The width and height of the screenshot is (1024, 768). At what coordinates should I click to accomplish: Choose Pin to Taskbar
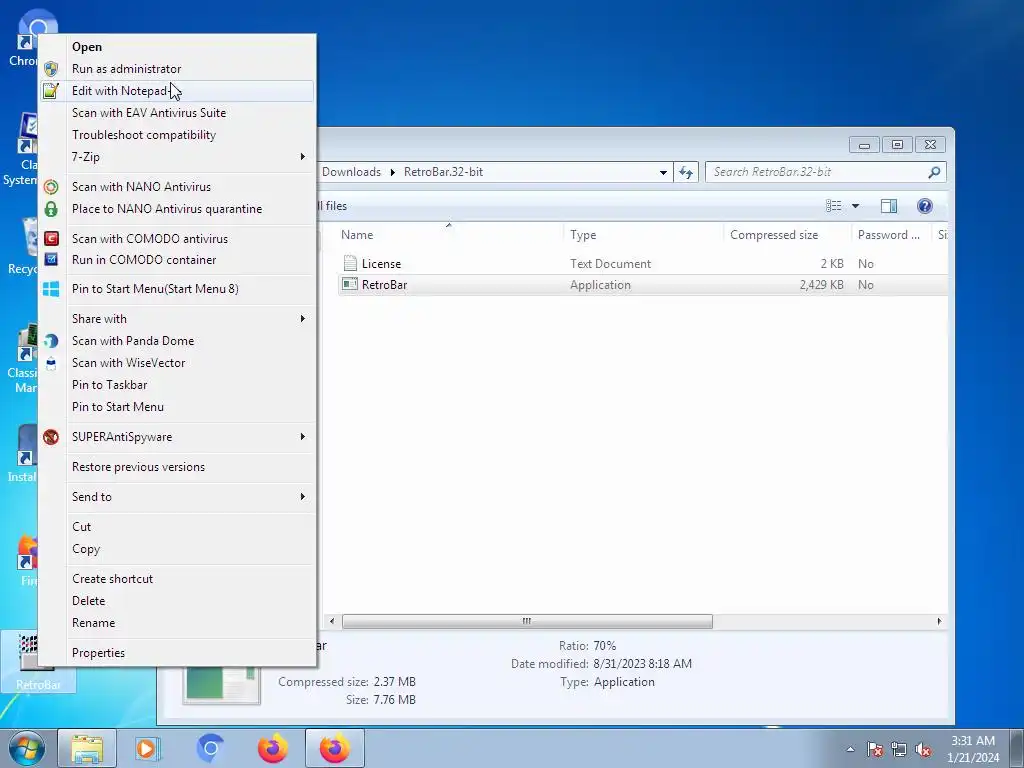[110, 385]
